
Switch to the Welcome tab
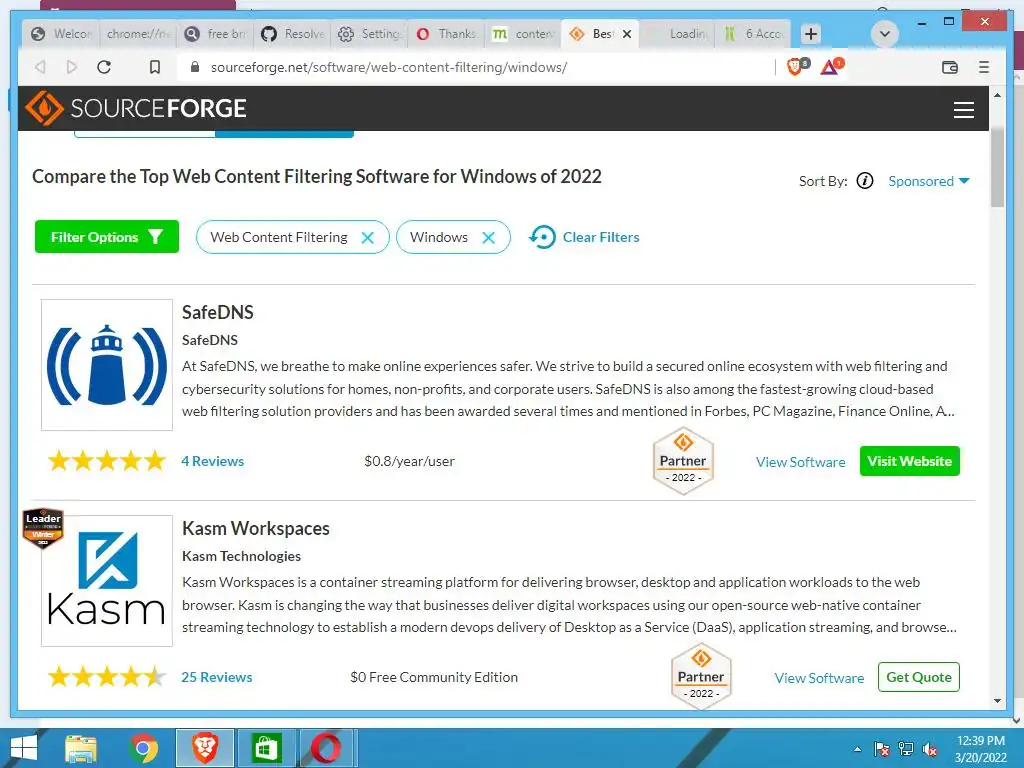point(62,34)
